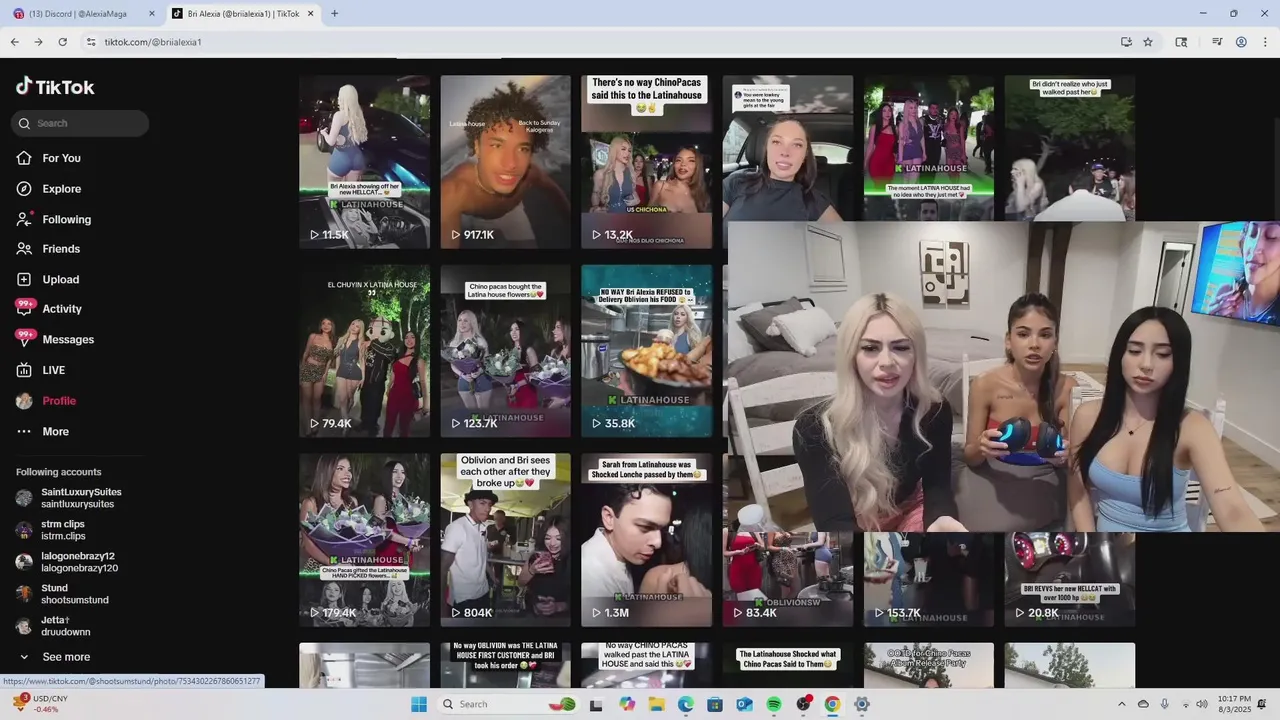This screenshot has width=1280, height=720.
Task: Open 'moment LATINA HOUSE' video thumbnail
Action: [x=929, y=148]
